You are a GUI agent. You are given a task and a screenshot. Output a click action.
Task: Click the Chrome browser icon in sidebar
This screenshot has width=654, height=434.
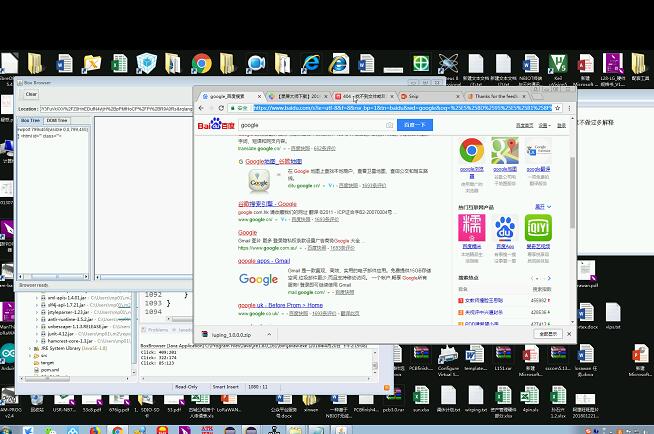tap(472, 150)
